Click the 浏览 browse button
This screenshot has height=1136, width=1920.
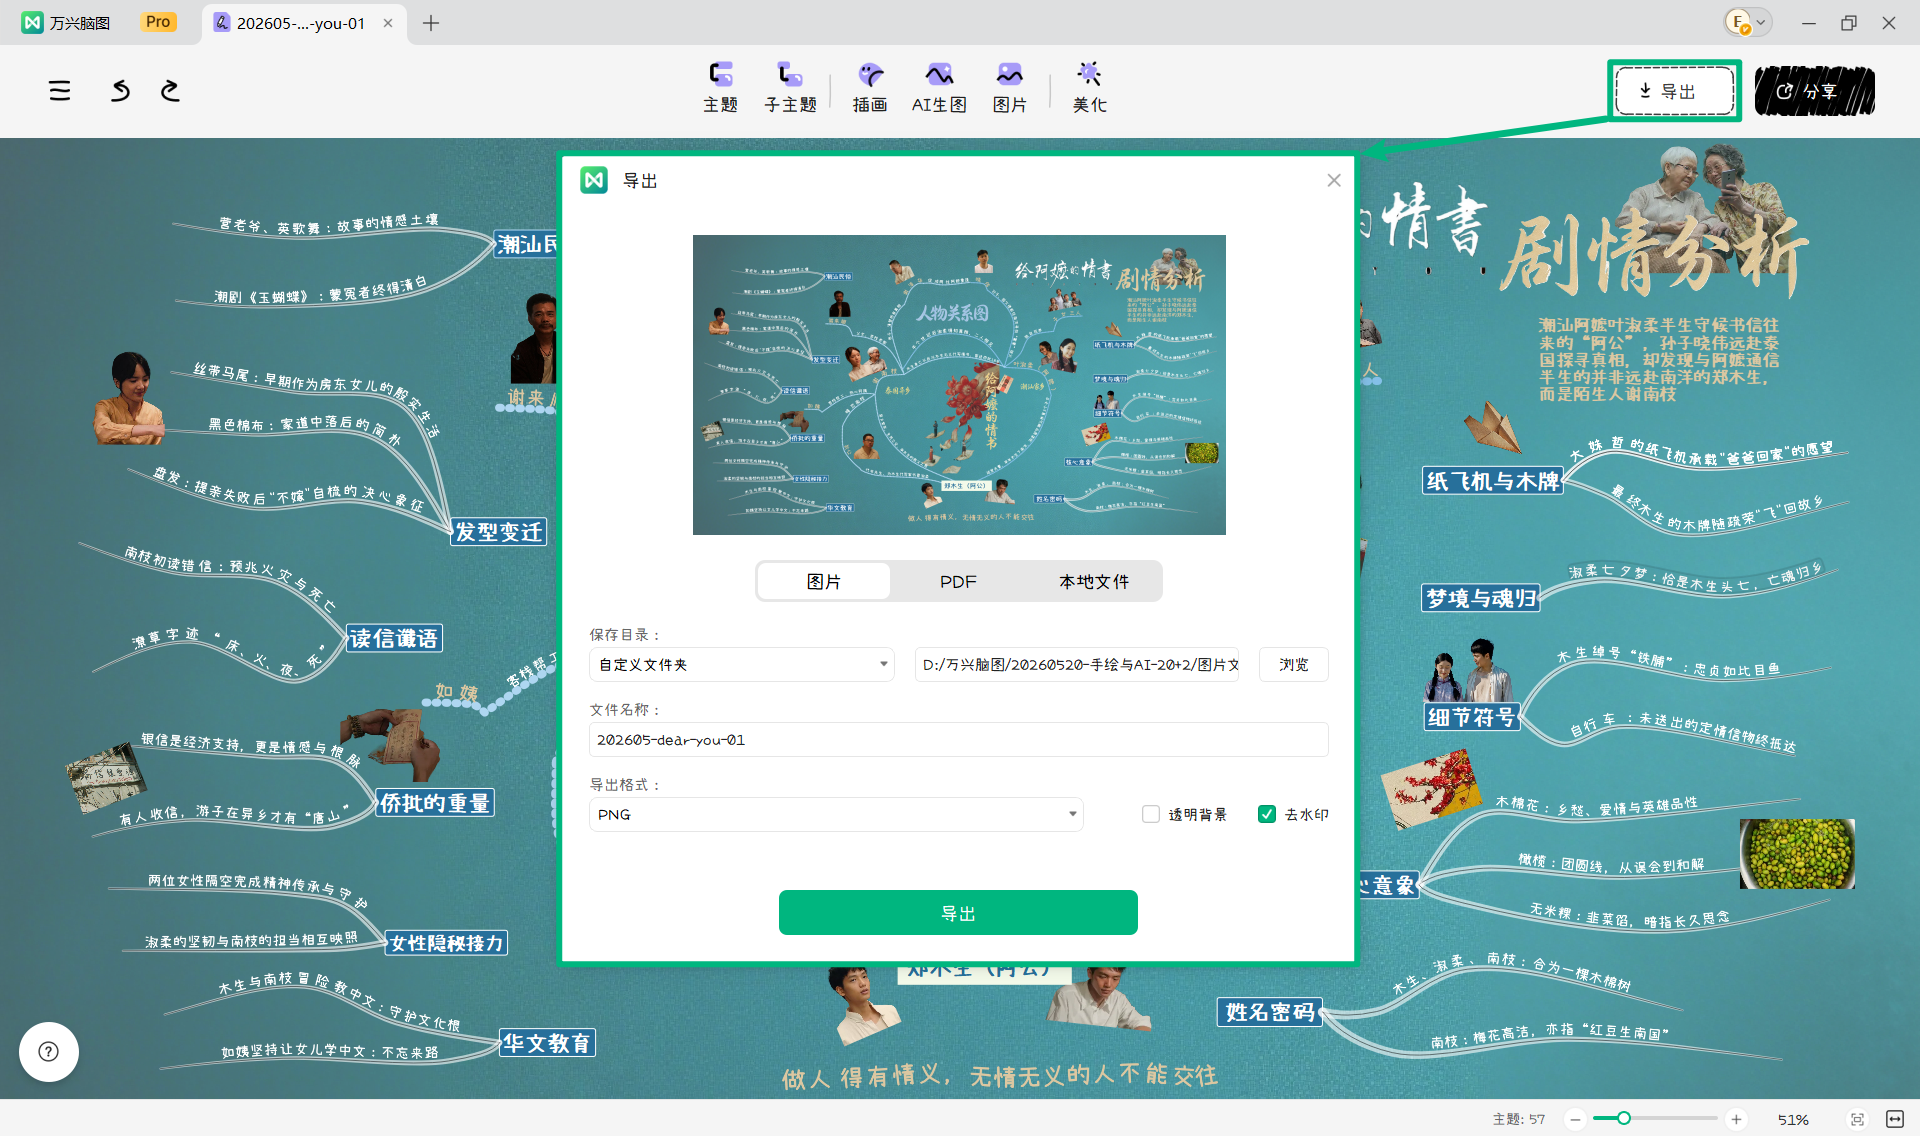[1293, 665]
